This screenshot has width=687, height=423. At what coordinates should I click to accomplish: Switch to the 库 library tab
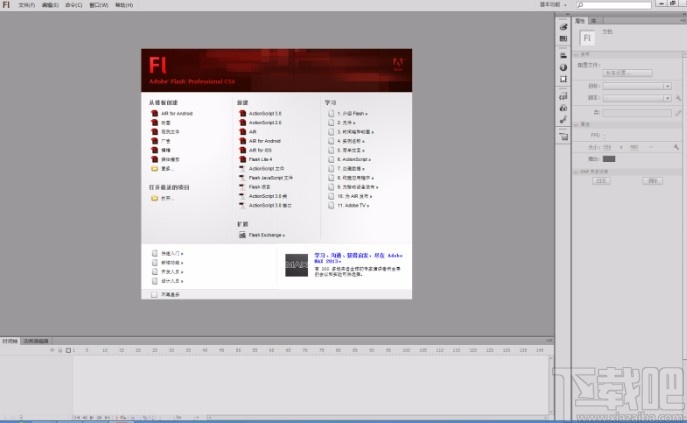click(x=594, y=21)
